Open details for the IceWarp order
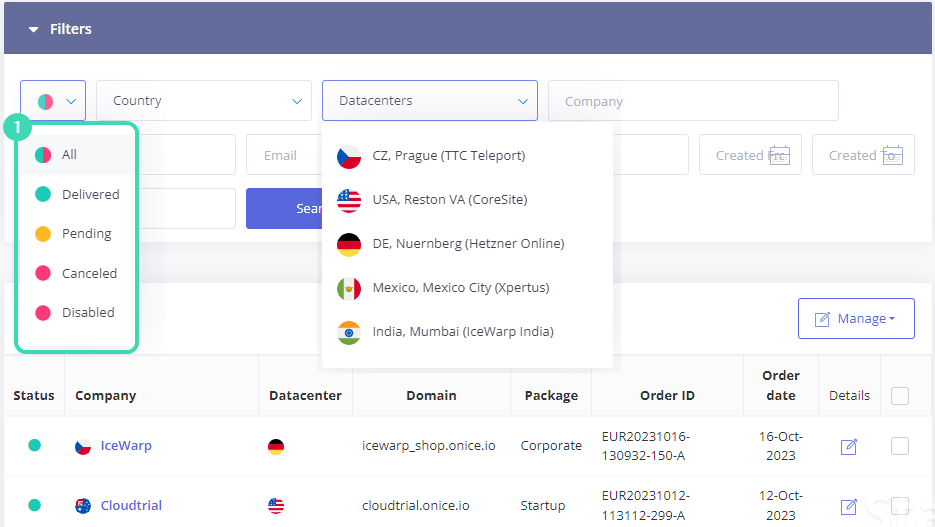Viewport: 935px width, 527px height. click(849, 446)
